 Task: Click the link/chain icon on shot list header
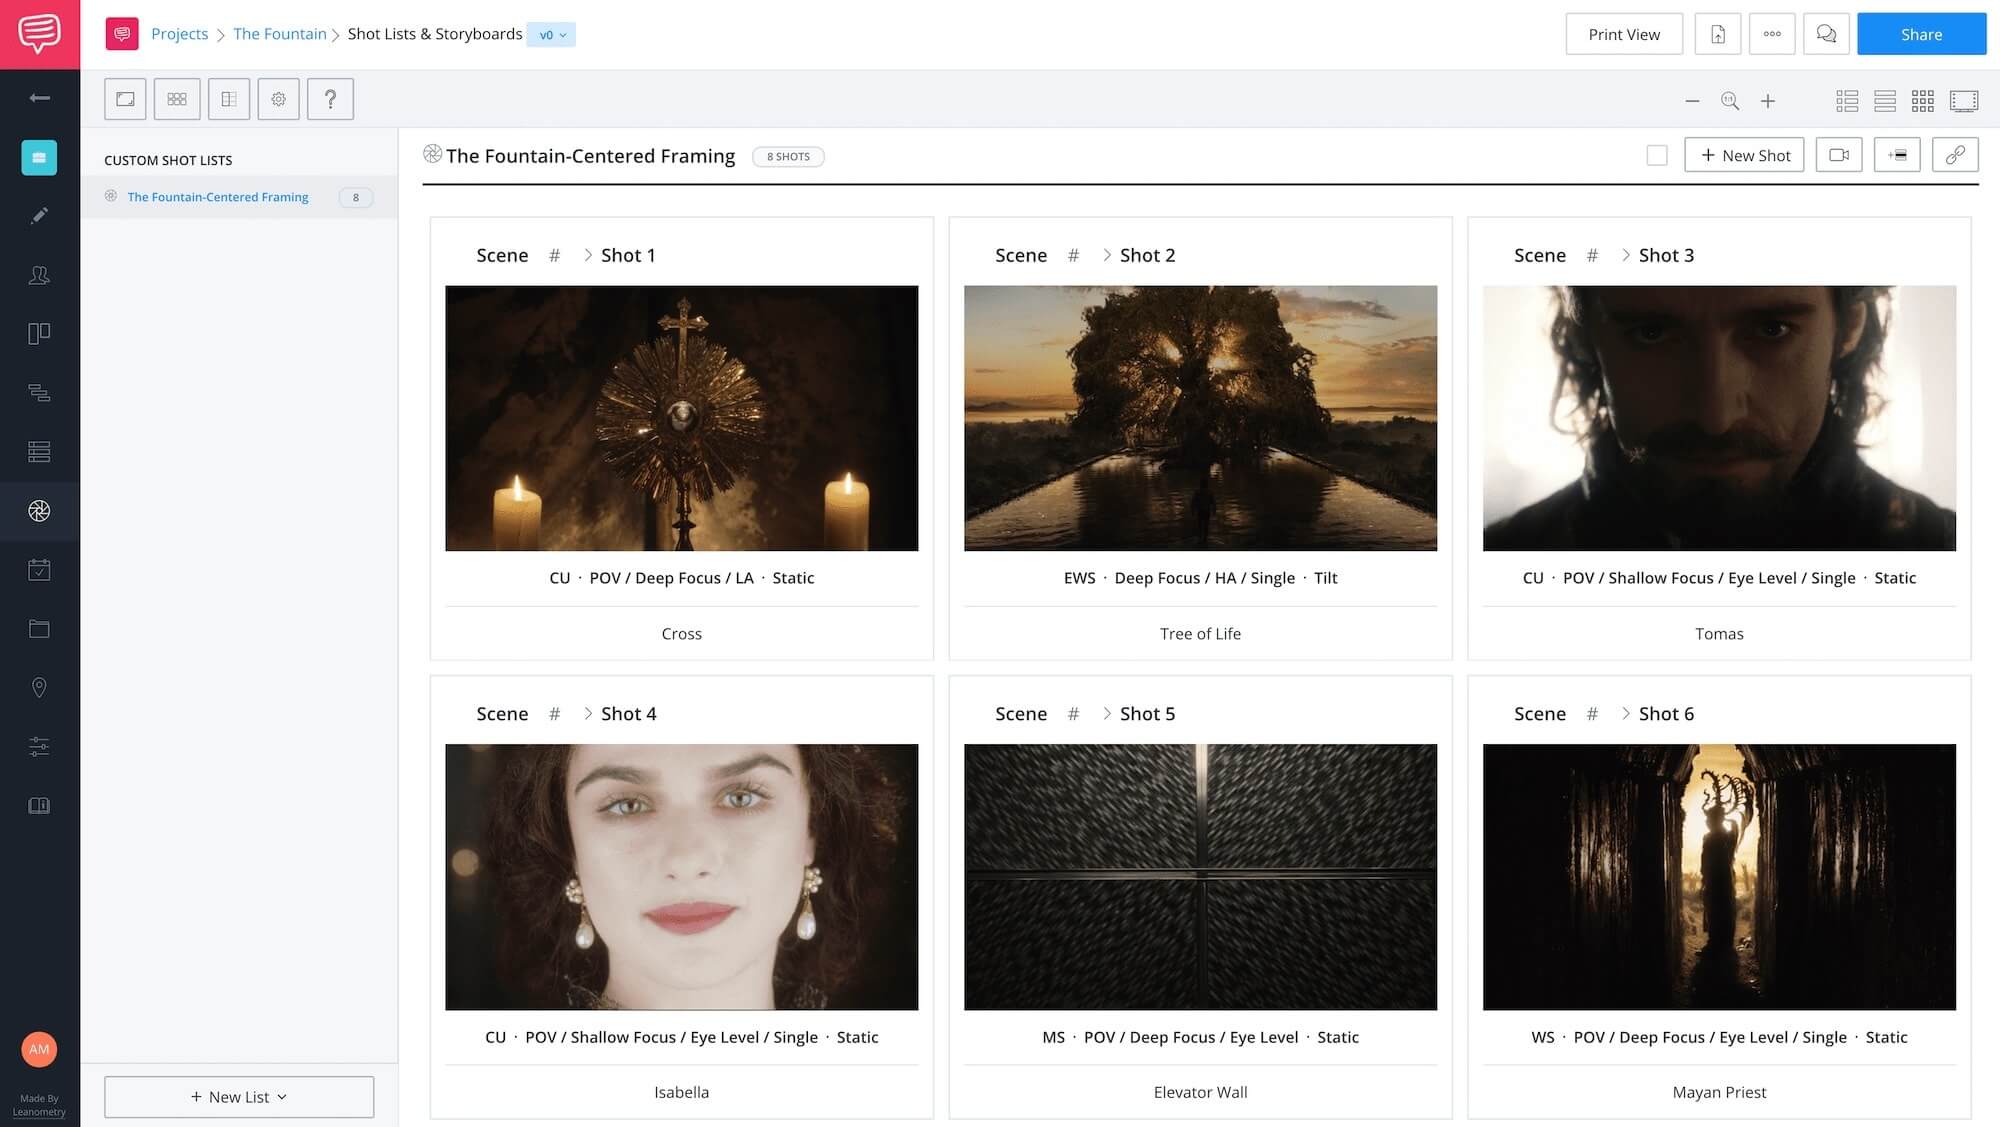(x=1953, y=155)
